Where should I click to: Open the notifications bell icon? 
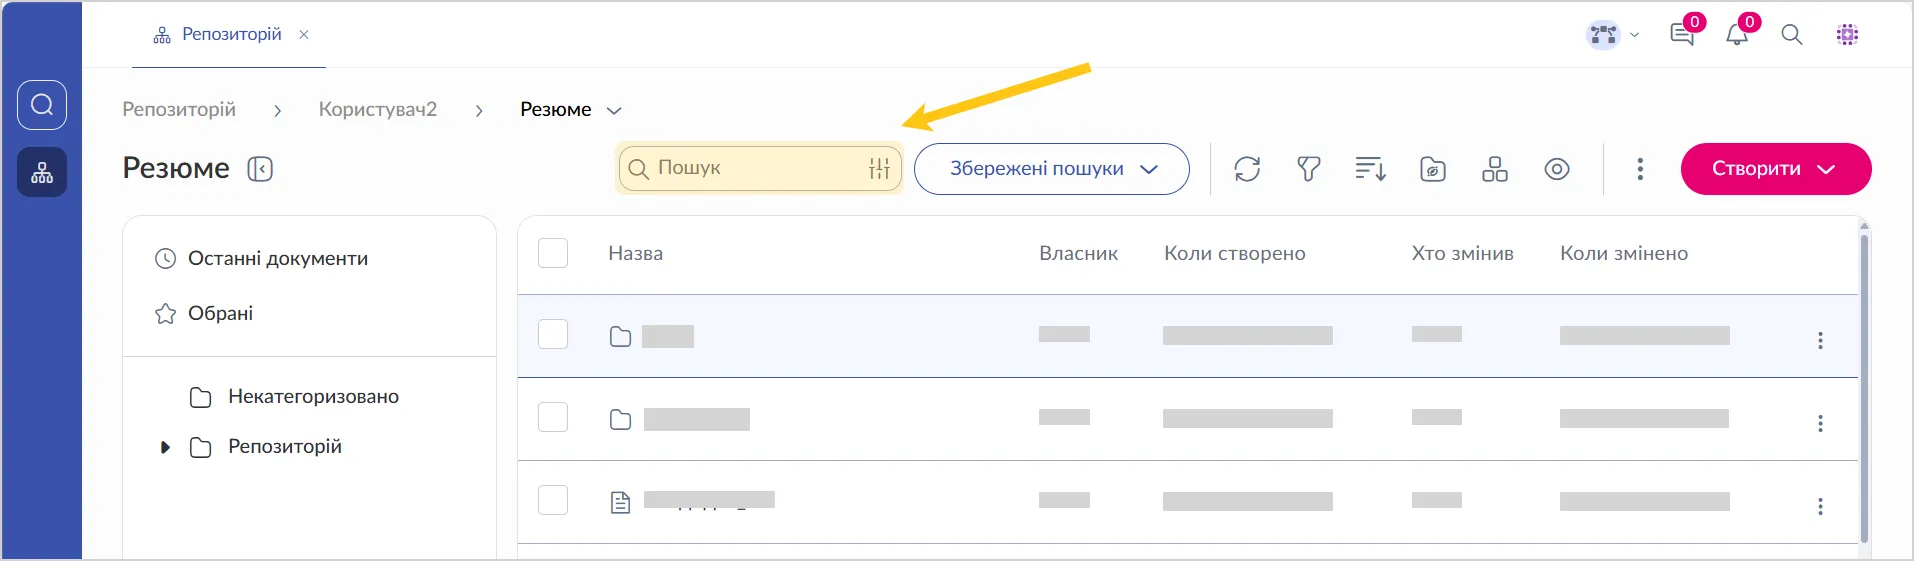point(1737,35)
